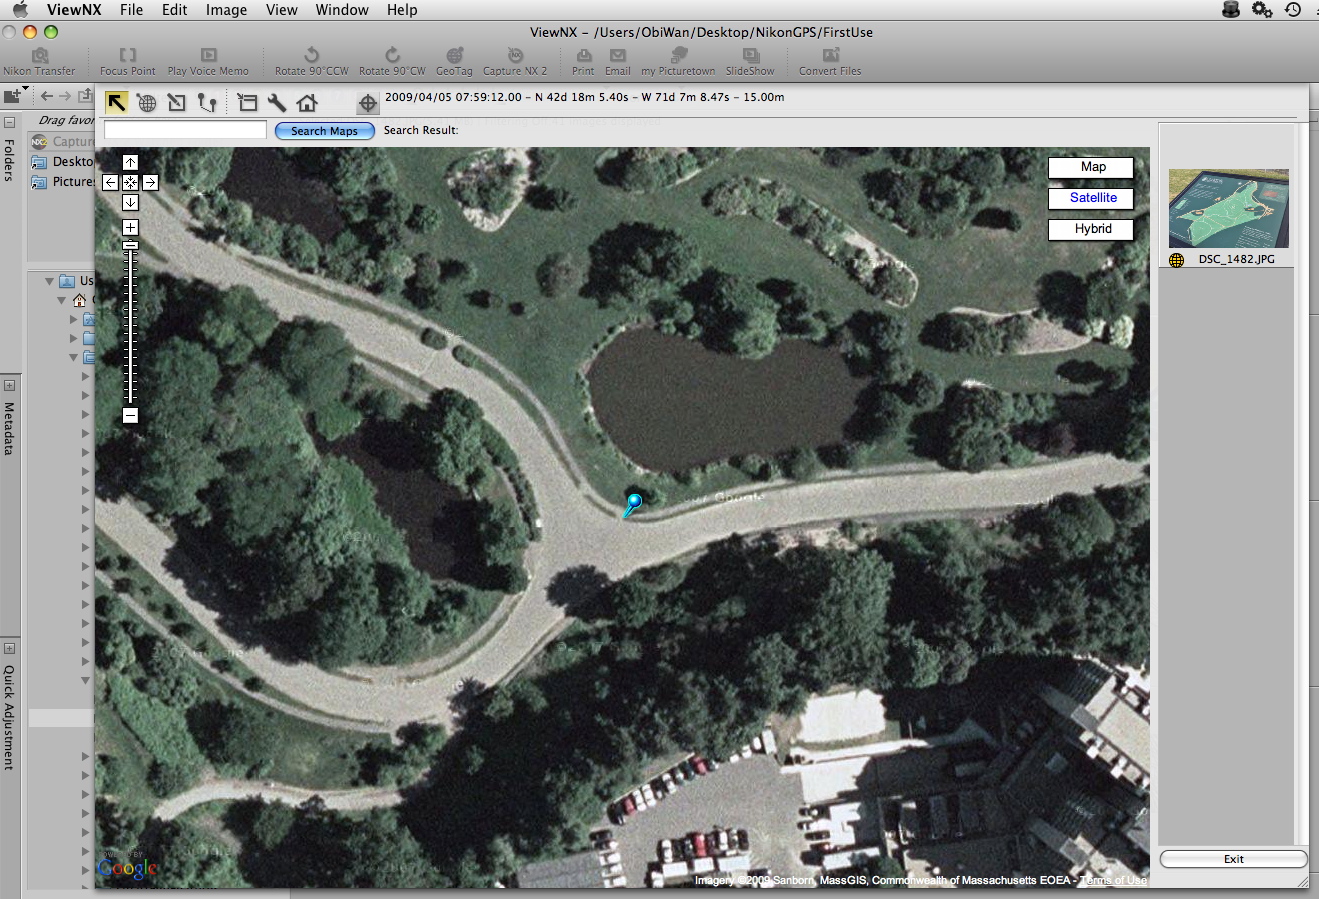Screen dimensions: 1319x899
Task: Click the ViewNX application menu
Action: coord(74,10)
